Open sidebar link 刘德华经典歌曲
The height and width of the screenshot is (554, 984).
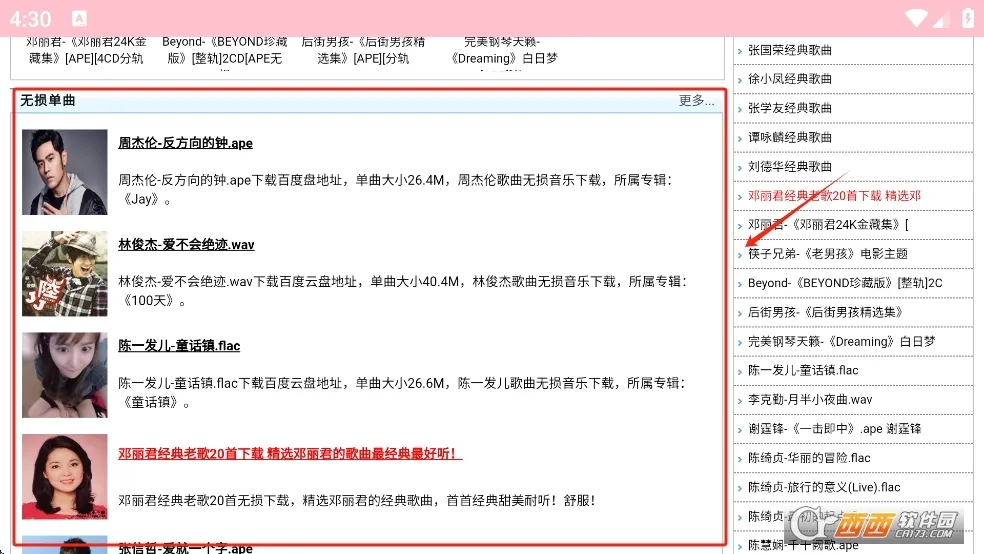pyautogui.click(x=790, y=166)
